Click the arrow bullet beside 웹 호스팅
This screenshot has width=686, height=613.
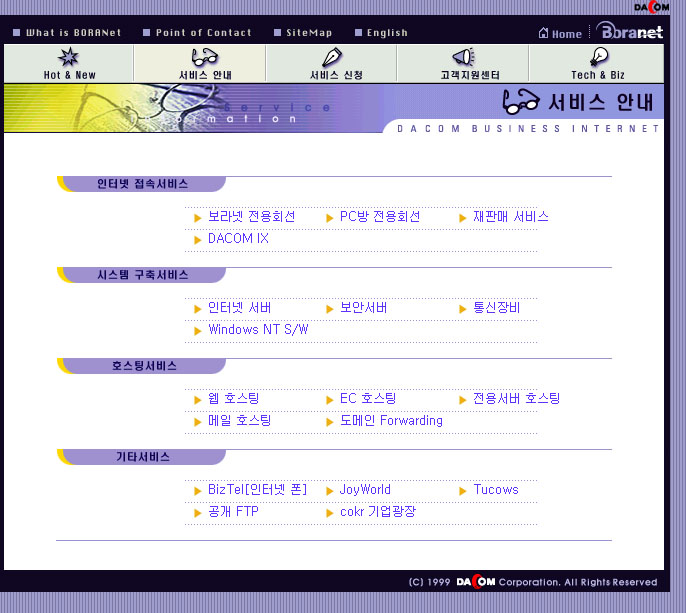(197, 400)
